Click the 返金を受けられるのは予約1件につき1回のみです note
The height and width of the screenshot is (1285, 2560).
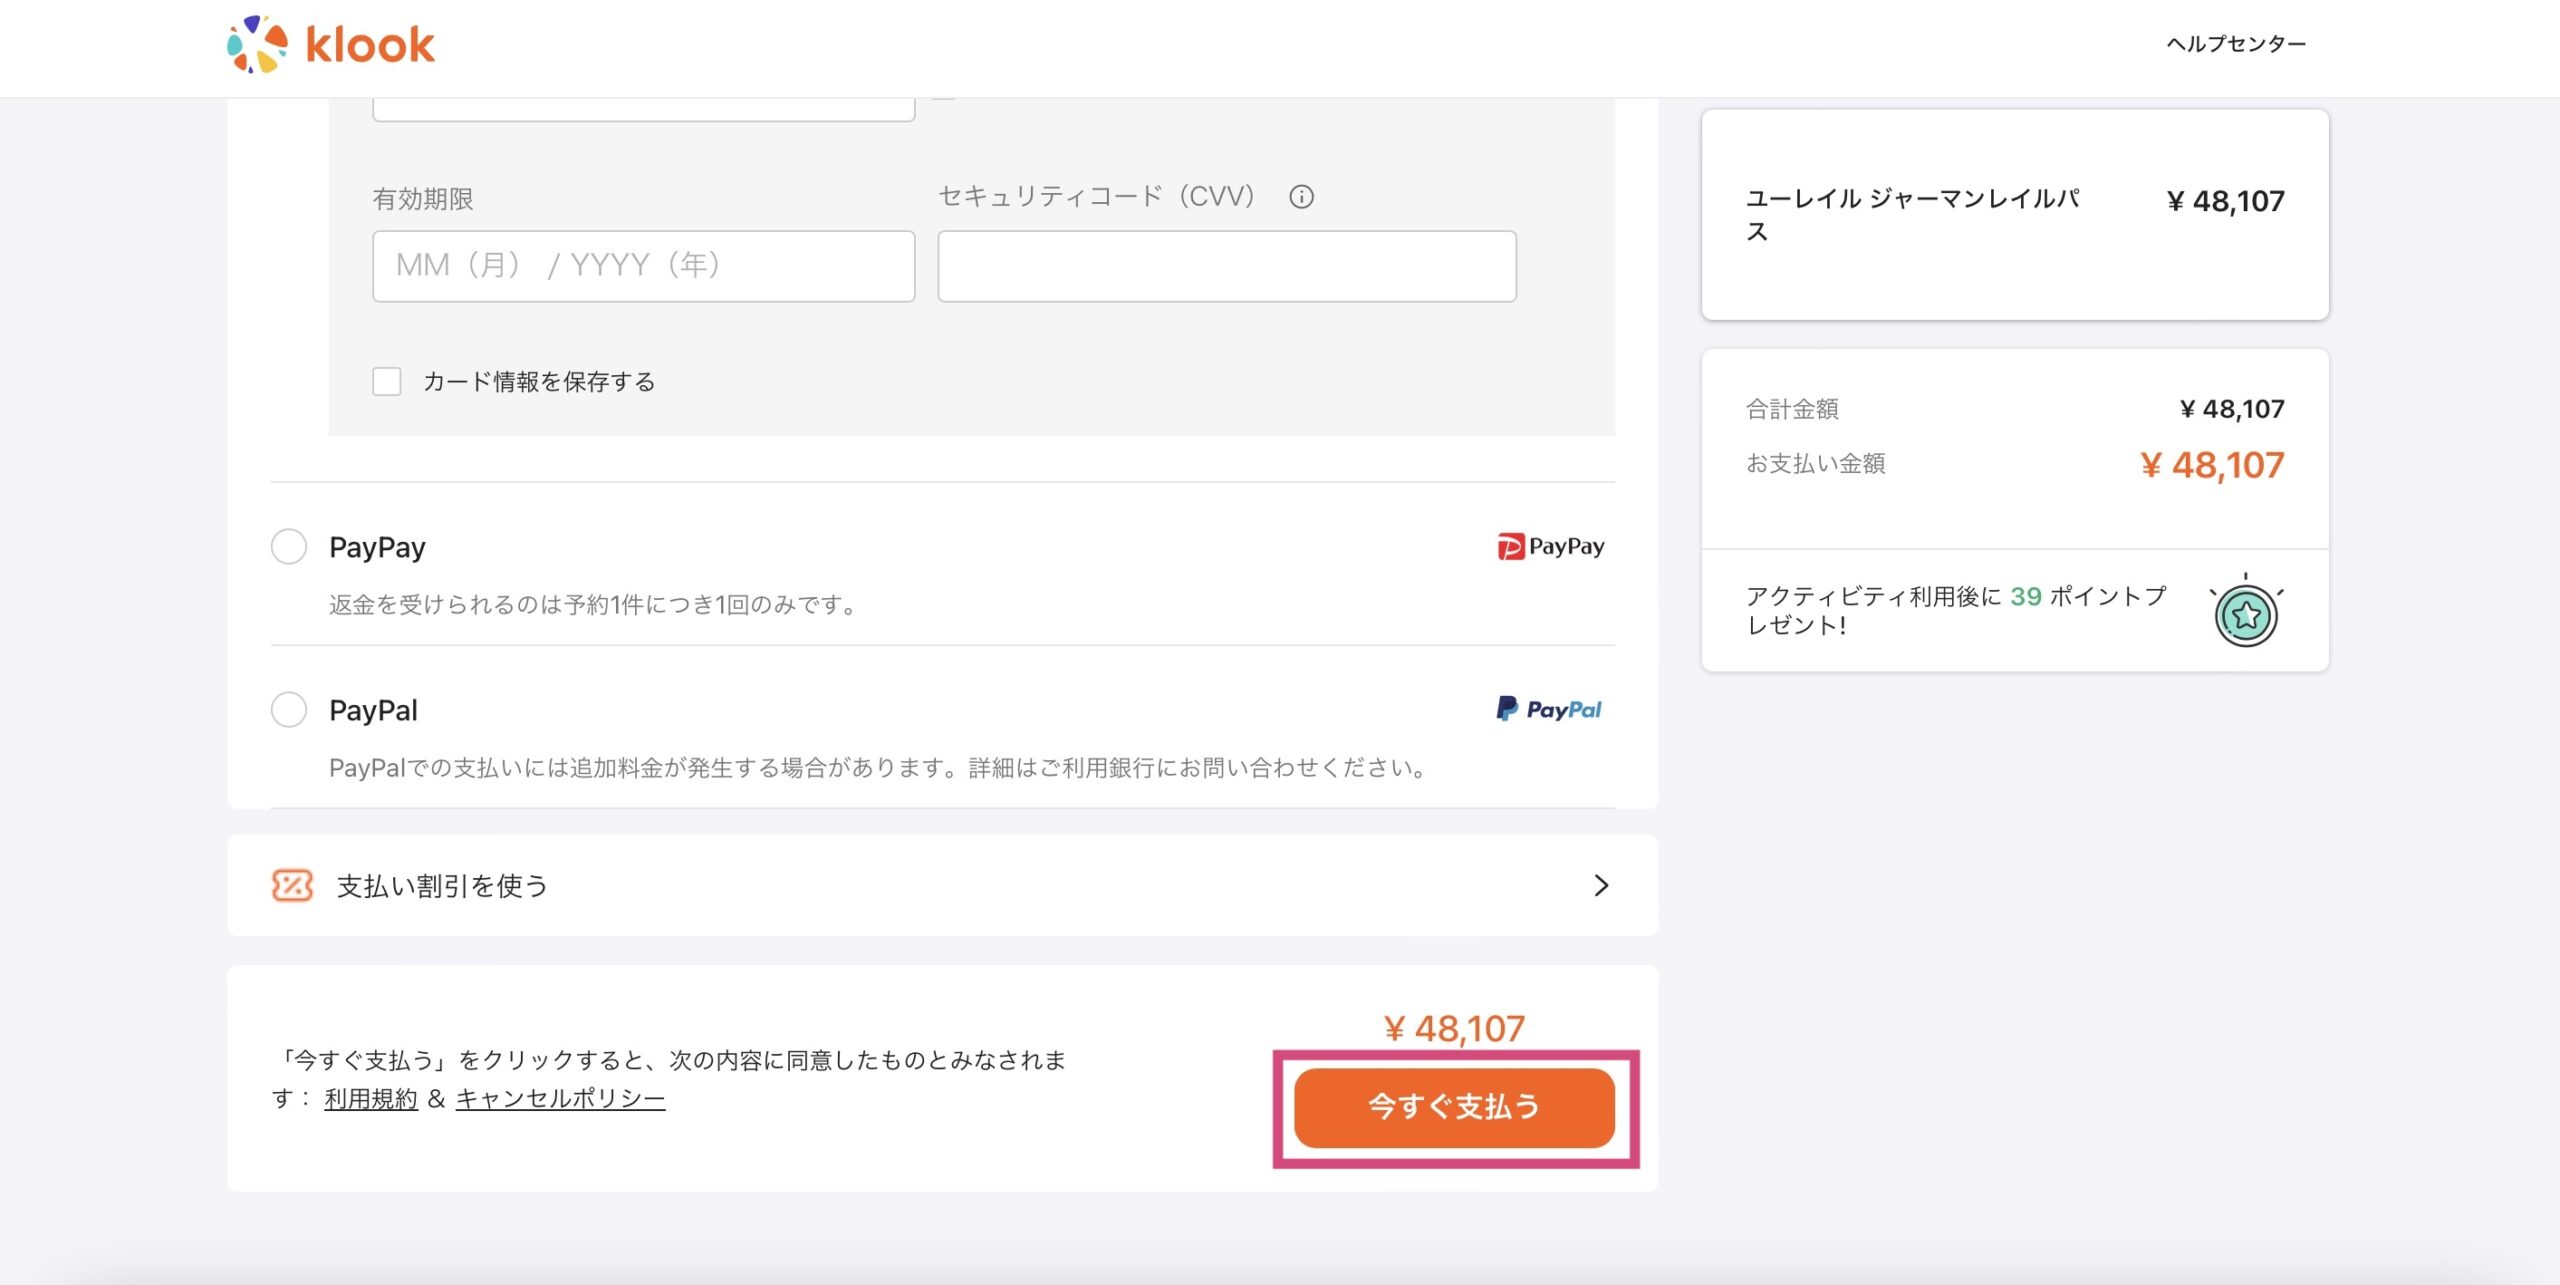click(x=594, y=604)
